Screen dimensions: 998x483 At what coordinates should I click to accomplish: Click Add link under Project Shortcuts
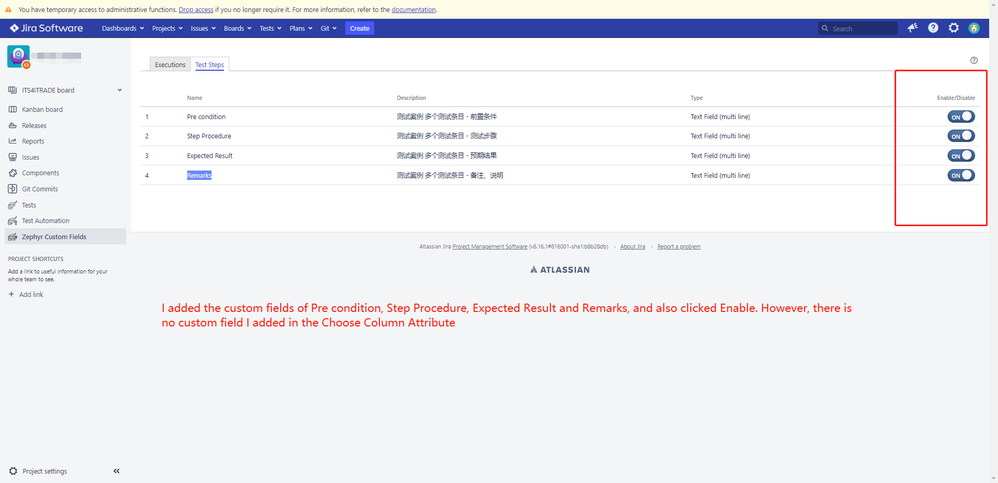click(31, 295)
